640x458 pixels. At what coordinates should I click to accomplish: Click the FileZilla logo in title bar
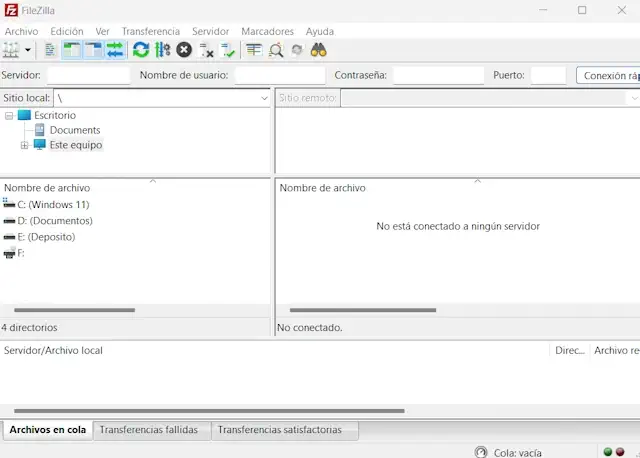click(11, 10)
